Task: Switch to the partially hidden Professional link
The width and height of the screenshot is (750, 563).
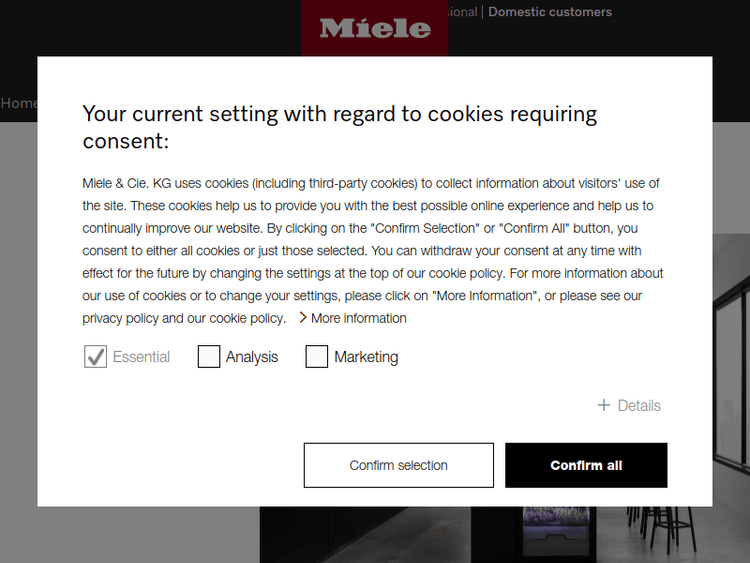Action: pos(463,12)
